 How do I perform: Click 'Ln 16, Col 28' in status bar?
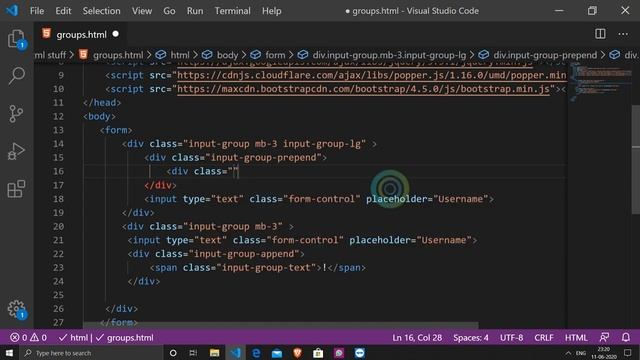(417, 338)
